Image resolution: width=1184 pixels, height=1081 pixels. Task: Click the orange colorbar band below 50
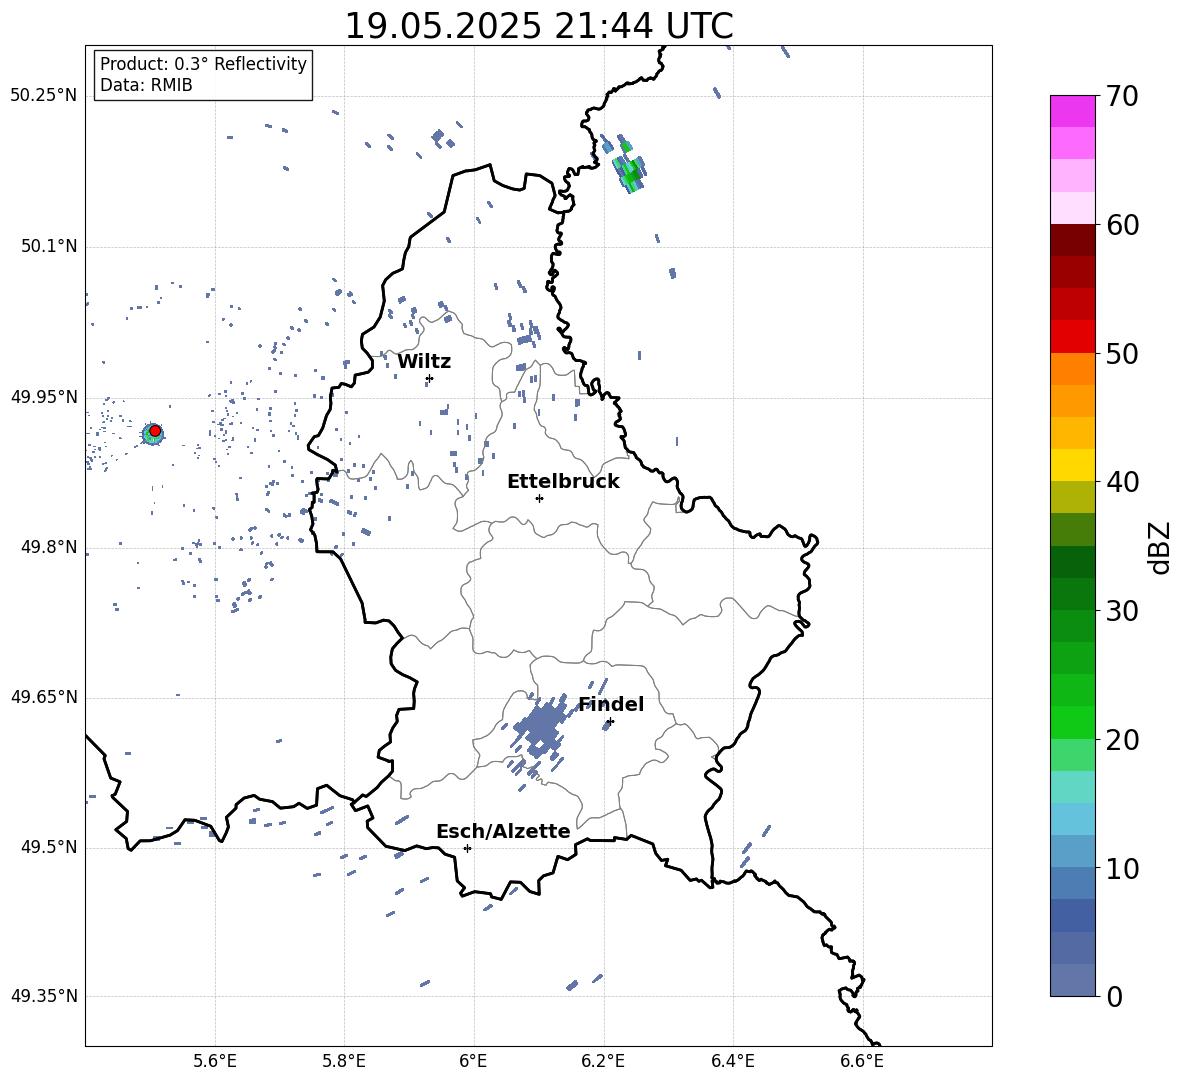(x=1072, y=368)
